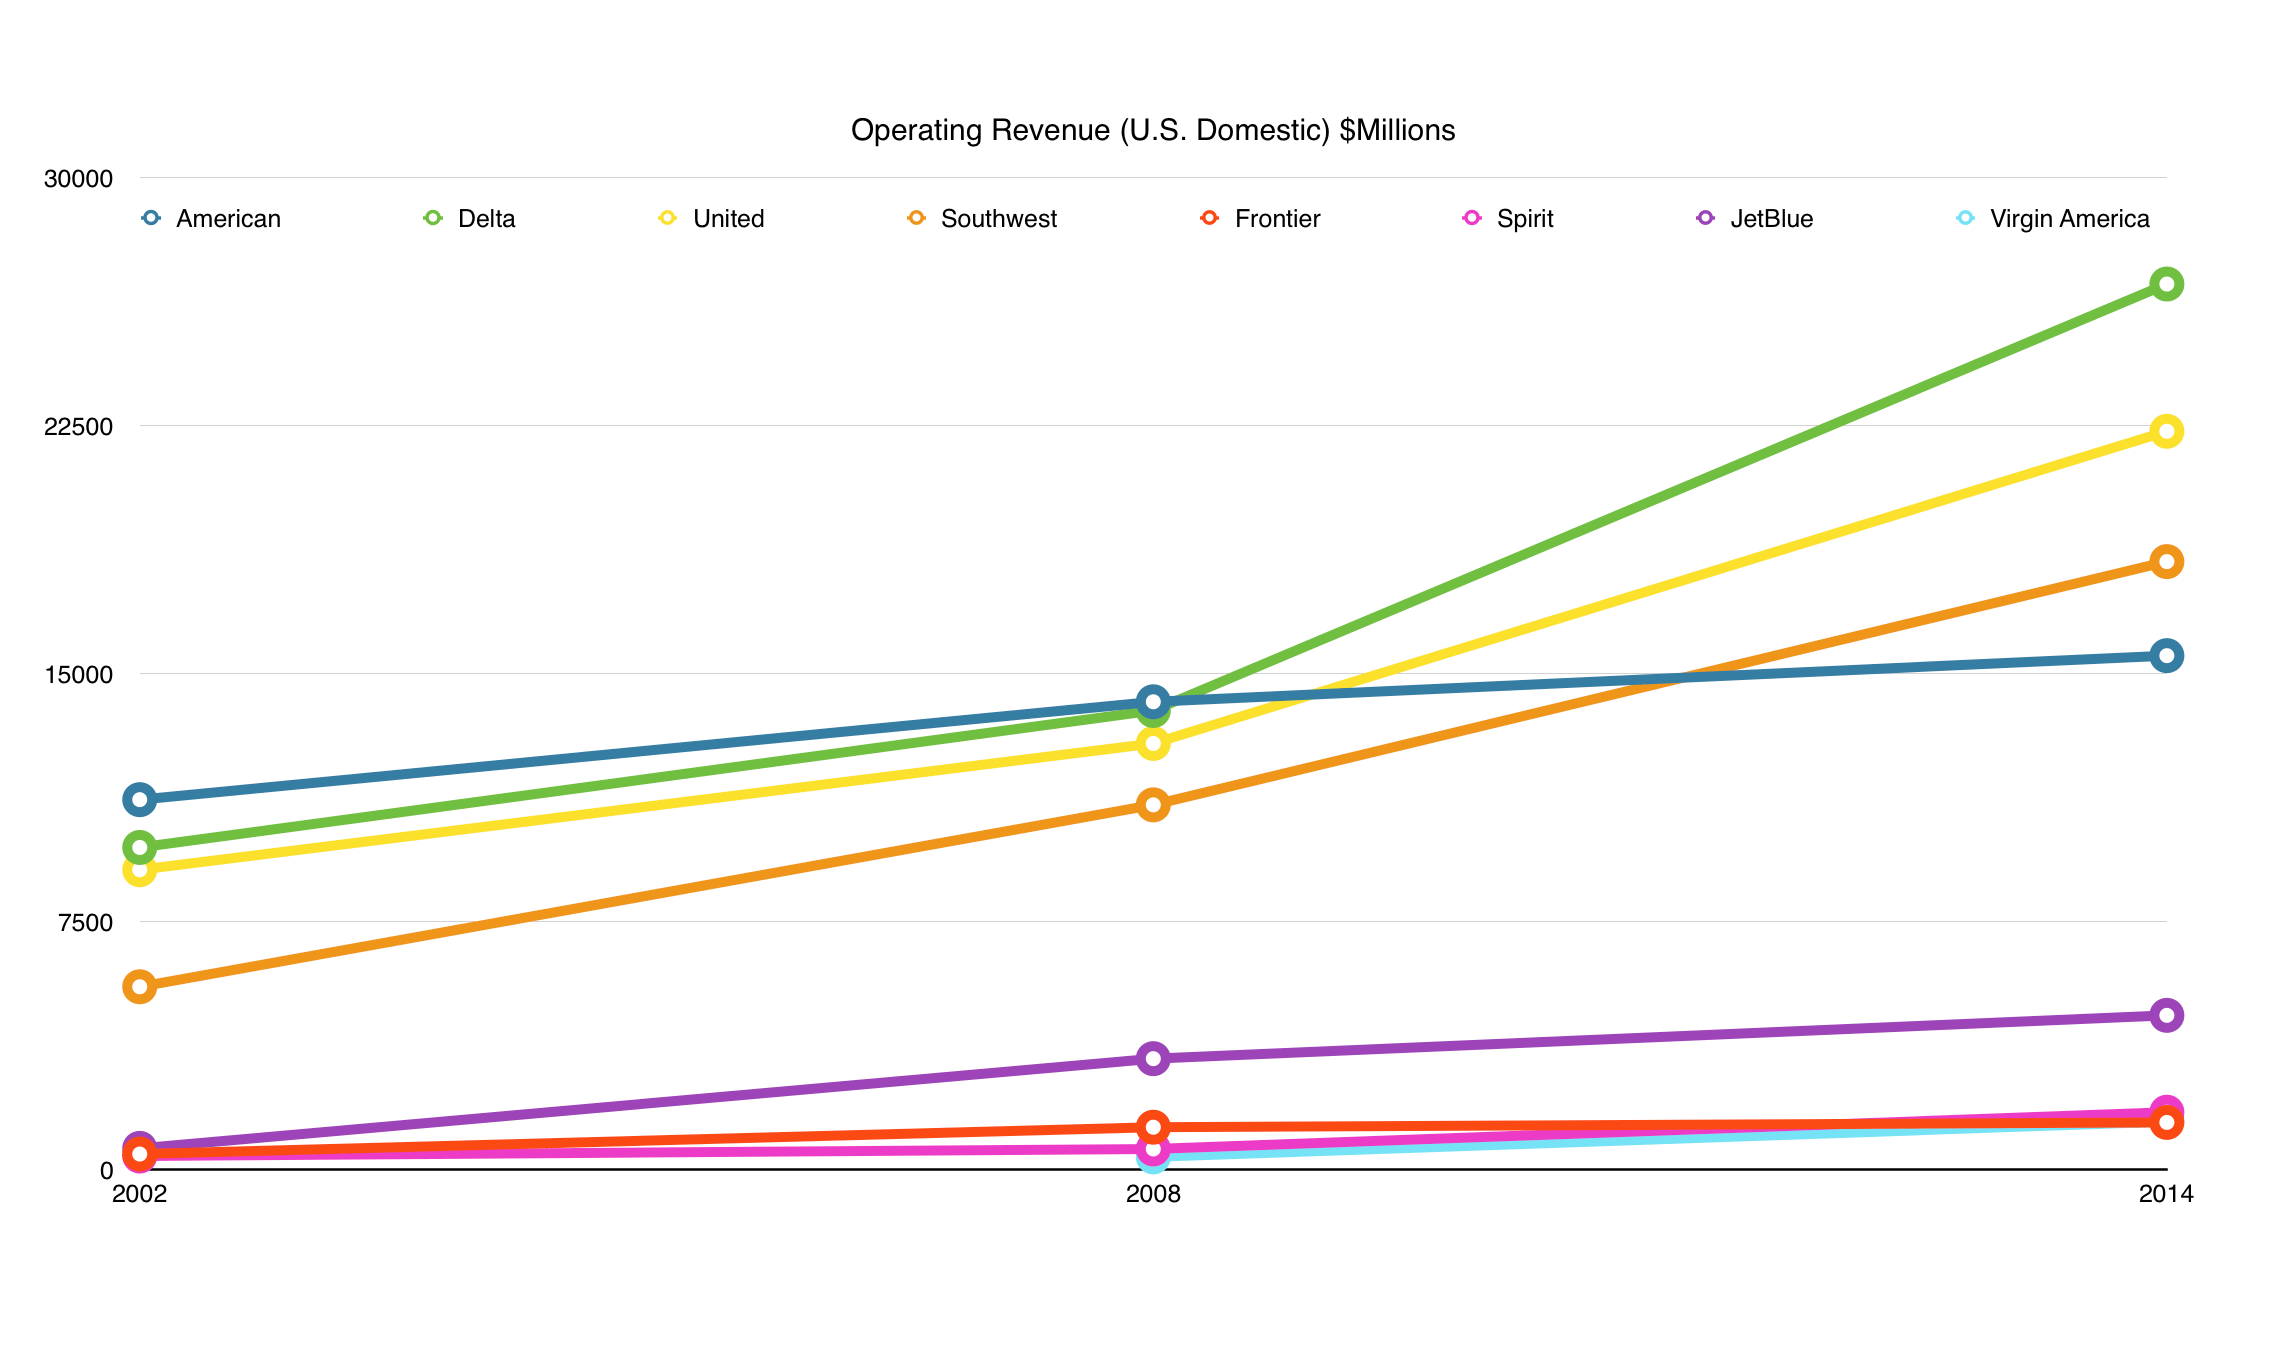Screen dimensions: 2280x1352
Task: Click American's 2008 data point
Action: click(1153, 702)
